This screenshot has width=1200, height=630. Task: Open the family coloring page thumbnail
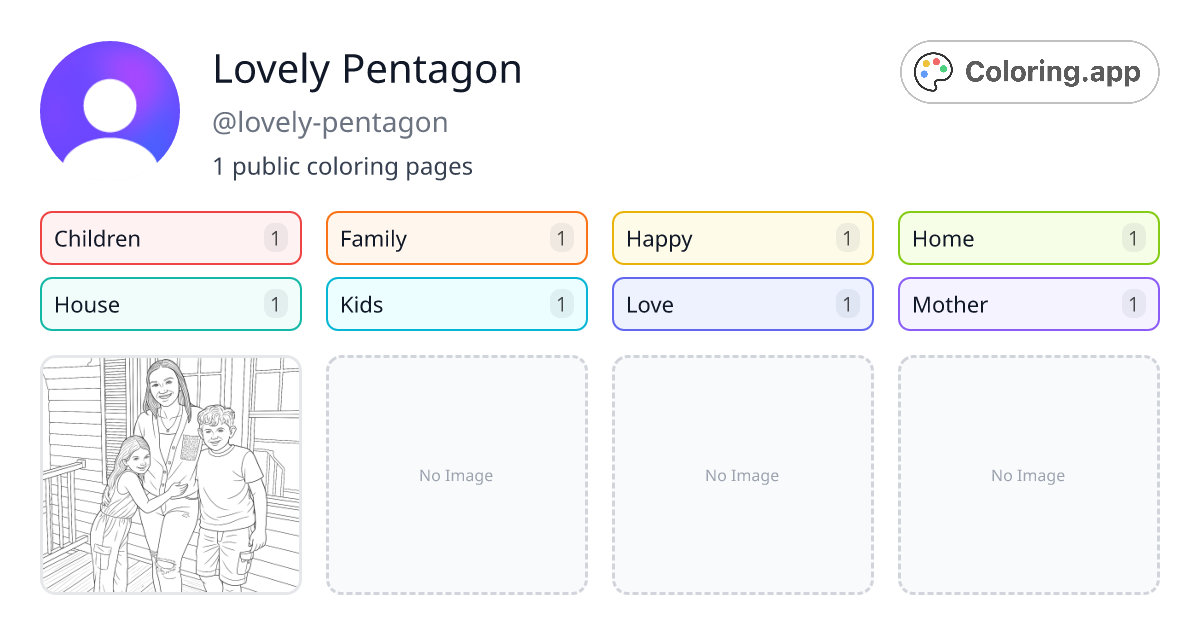[x=170, y=475]
